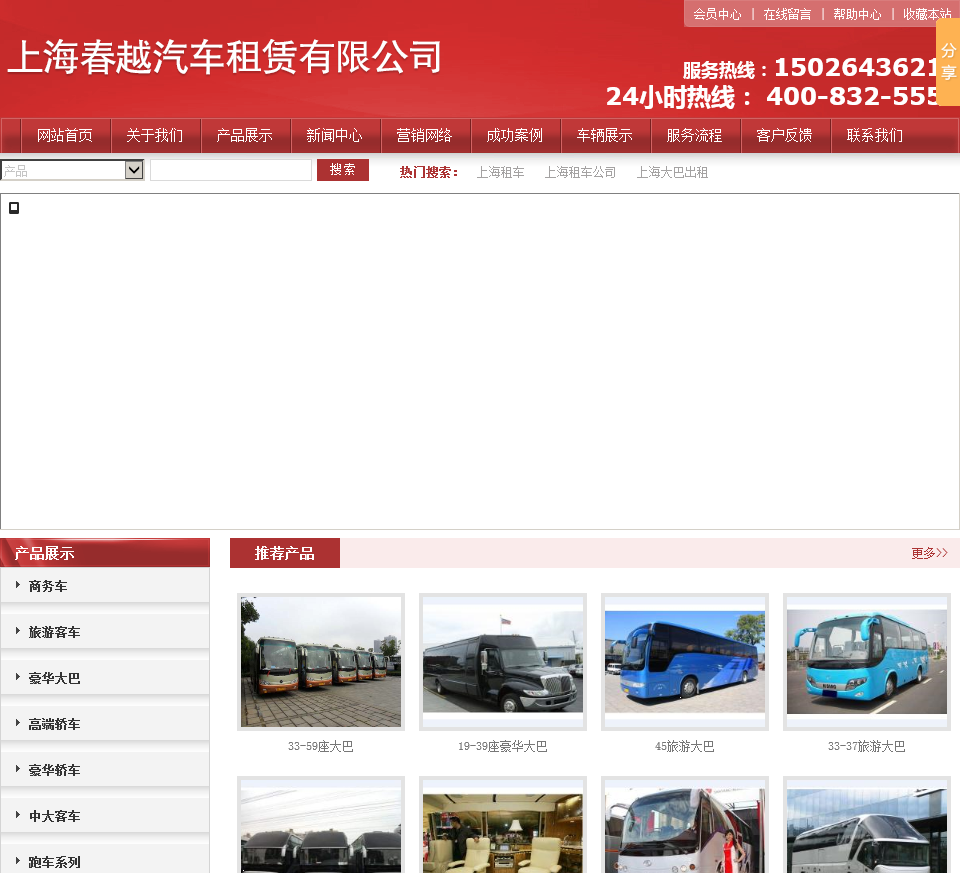The height and width of the screenshot is (873, 960).
Task: Open the silver coach thumbnail in second row
Action: (866, 825)
